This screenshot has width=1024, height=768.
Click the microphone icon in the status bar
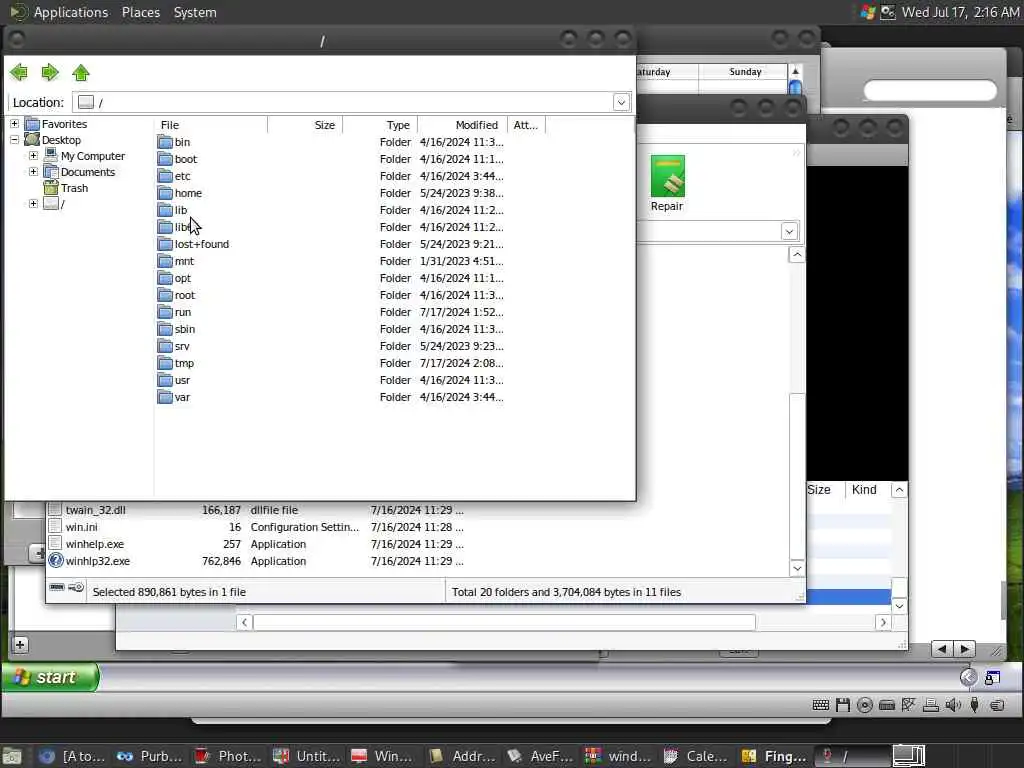pyautogui.click(x=975, y=705)
